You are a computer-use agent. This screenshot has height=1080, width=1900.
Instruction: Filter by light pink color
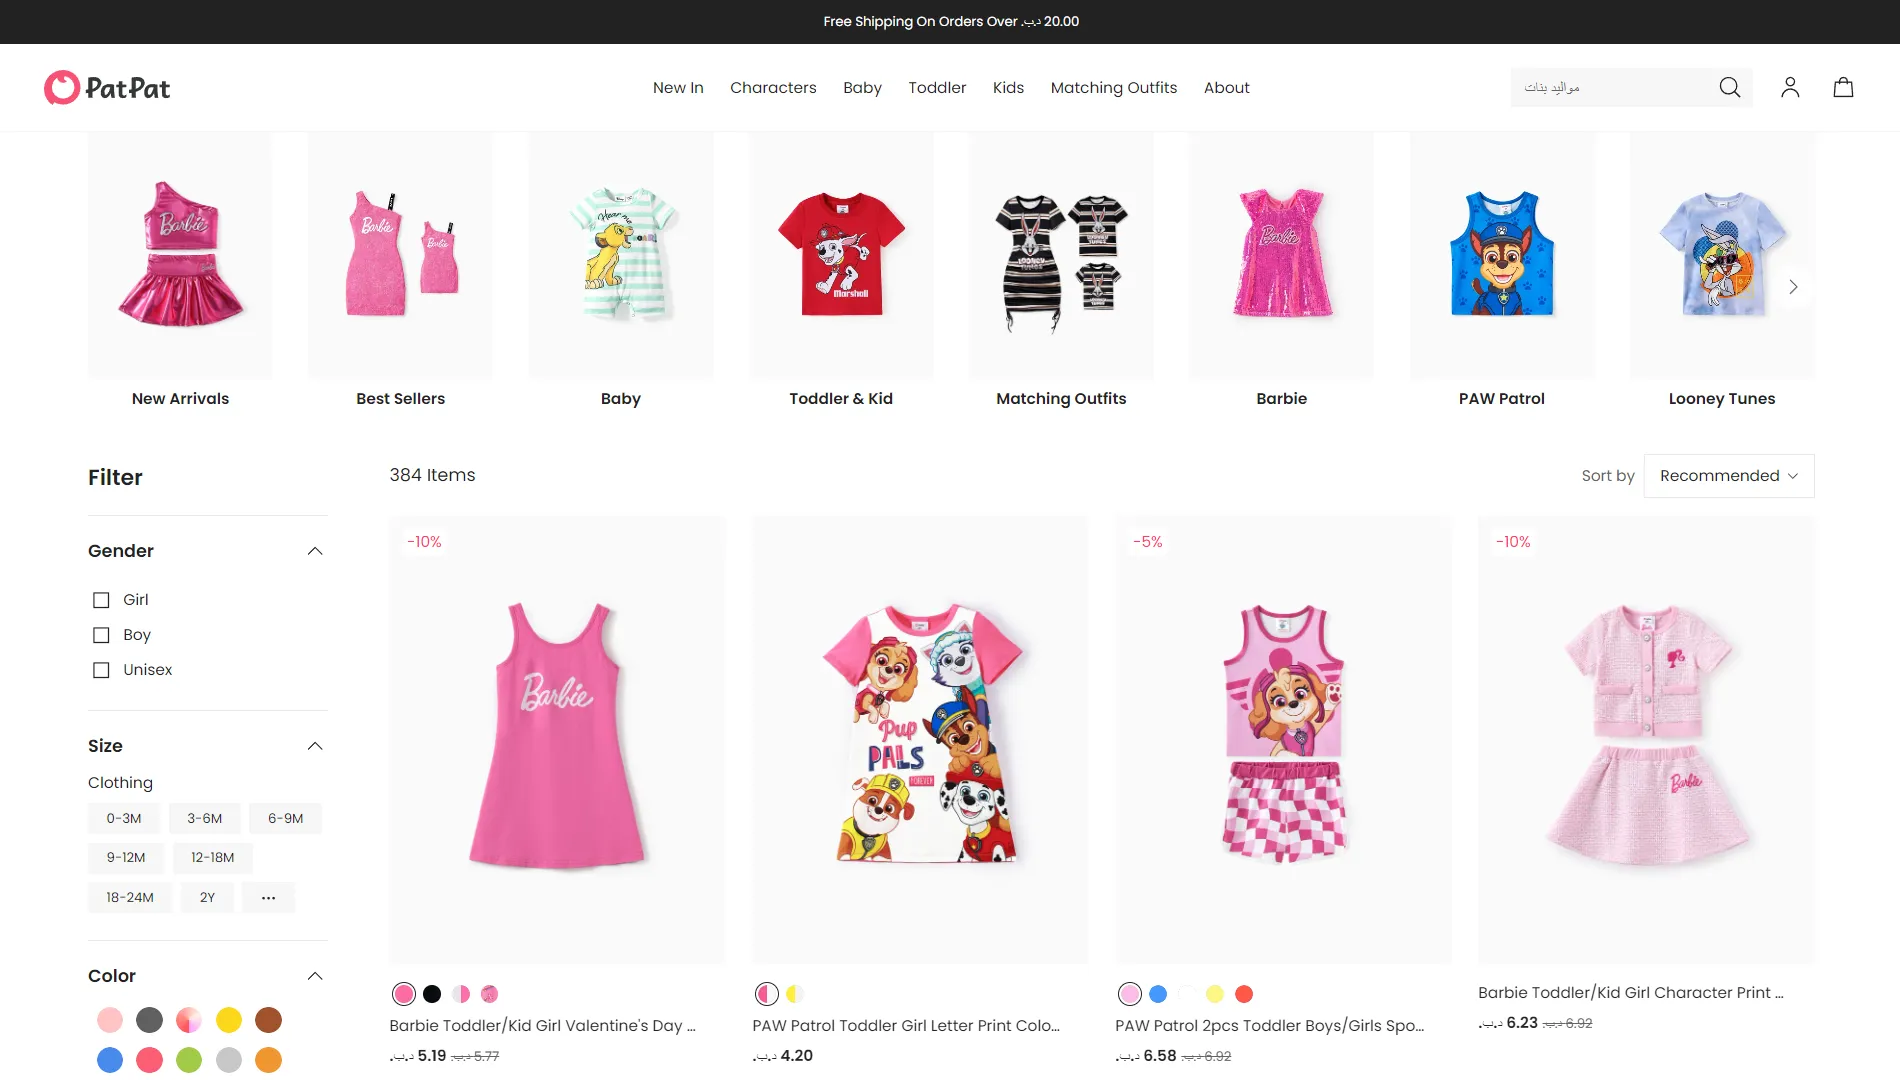pos(110,1020)
